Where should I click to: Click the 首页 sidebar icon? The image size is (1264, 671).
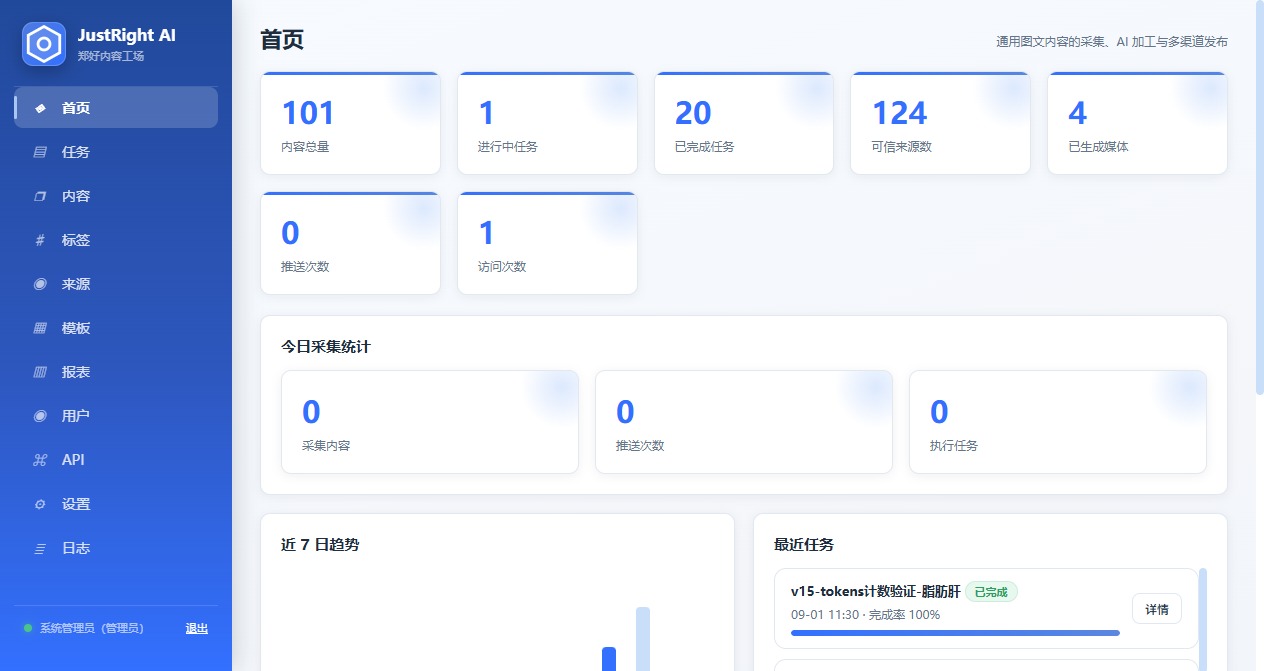(40, 108)
